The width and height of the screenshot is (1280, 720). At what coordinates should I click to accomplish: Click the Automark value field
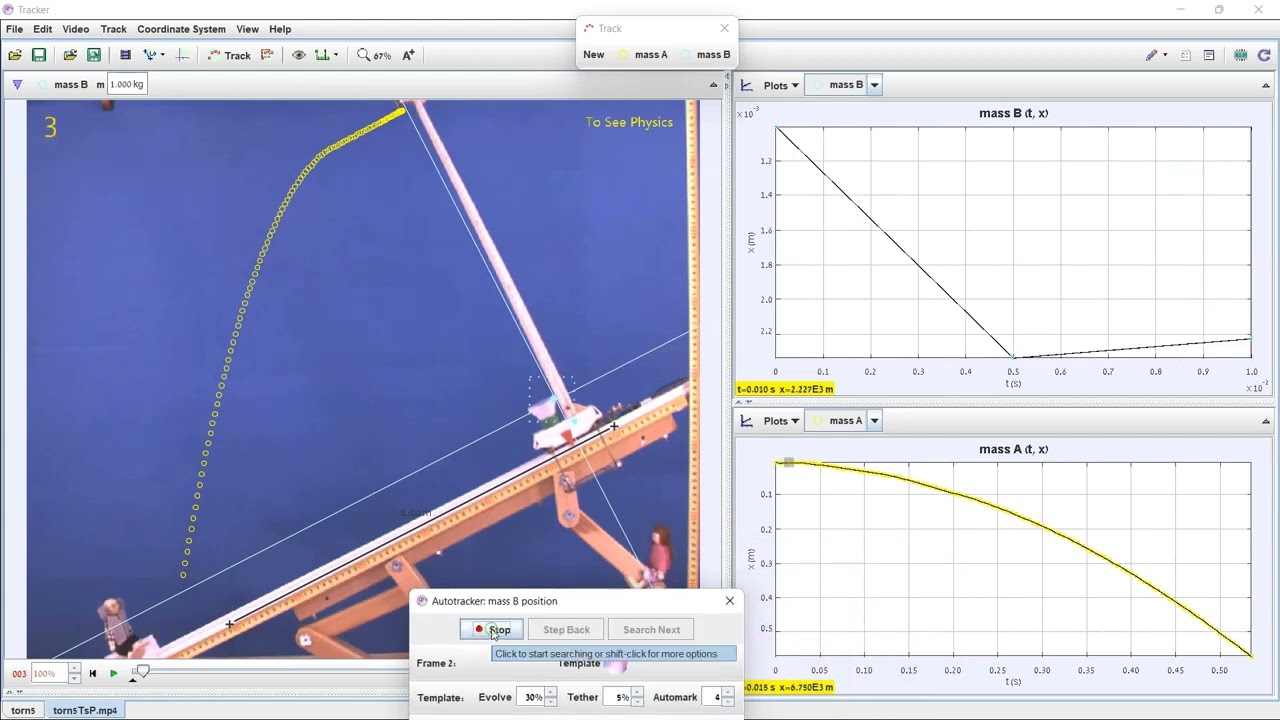point(712,697)
